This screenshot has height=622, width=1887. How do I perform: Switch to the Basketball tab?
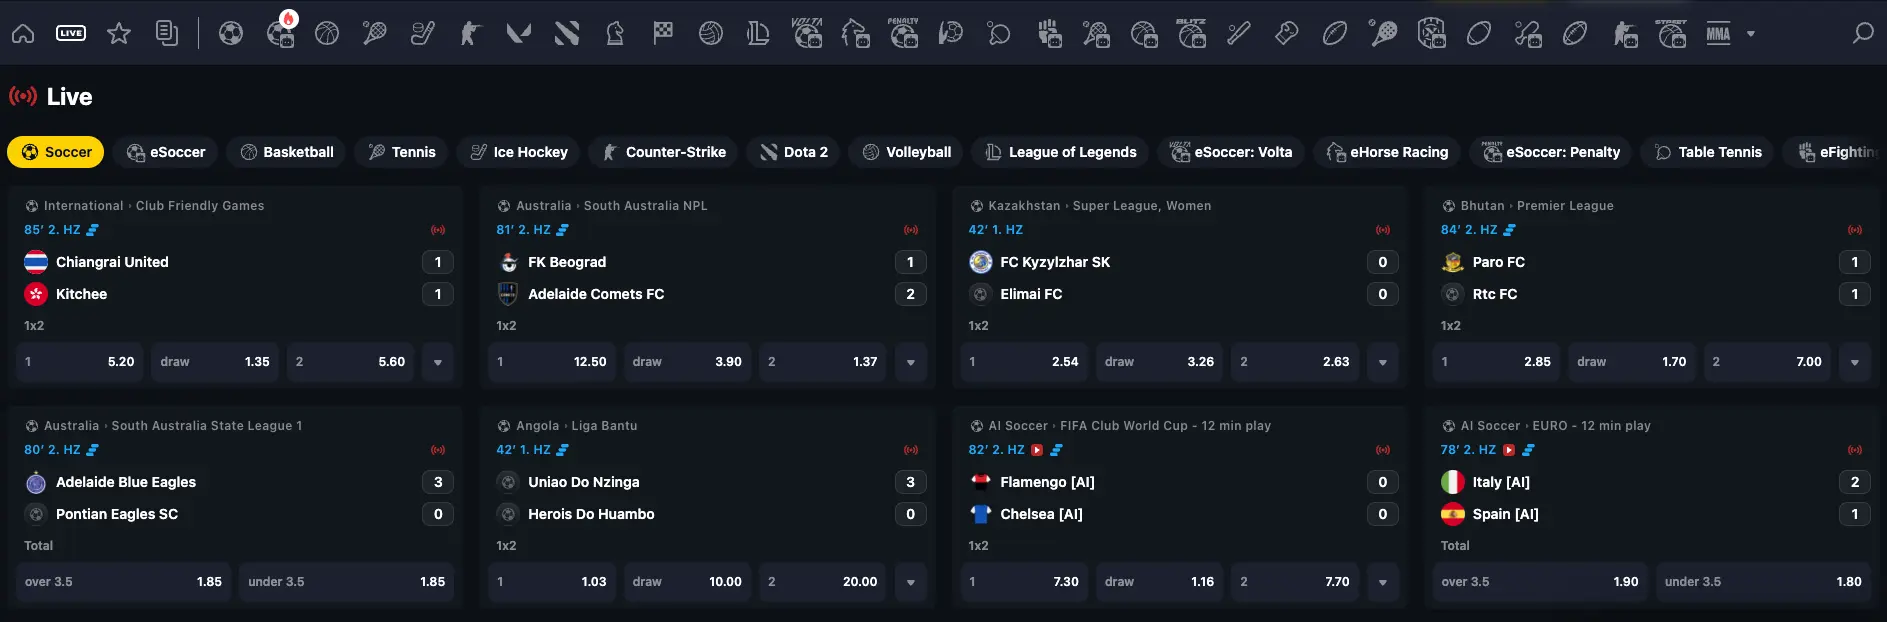(286, 152)
